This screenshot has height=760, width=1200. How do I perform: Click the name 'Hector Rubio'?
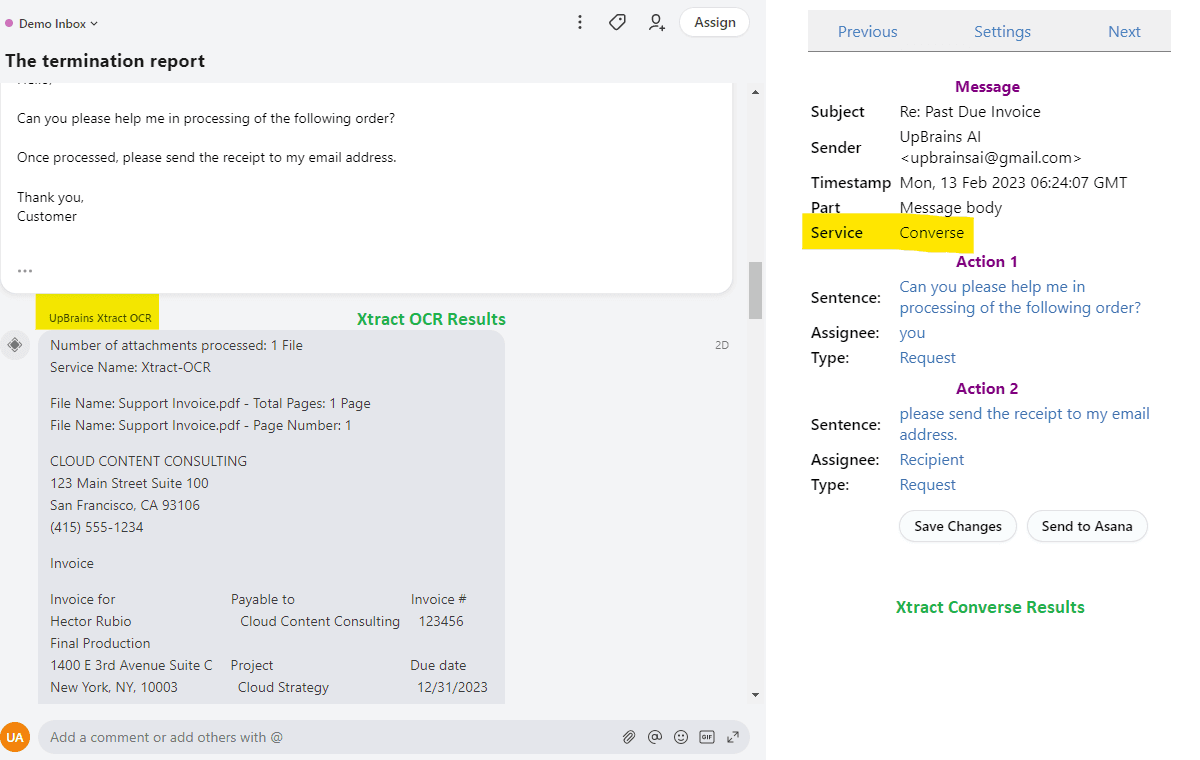(90, 621)
